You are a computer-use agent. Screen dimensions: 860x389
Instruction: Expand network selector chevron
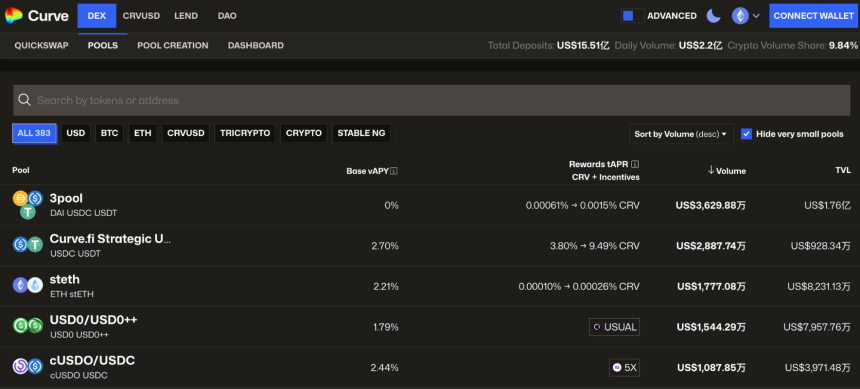[756, 16]
